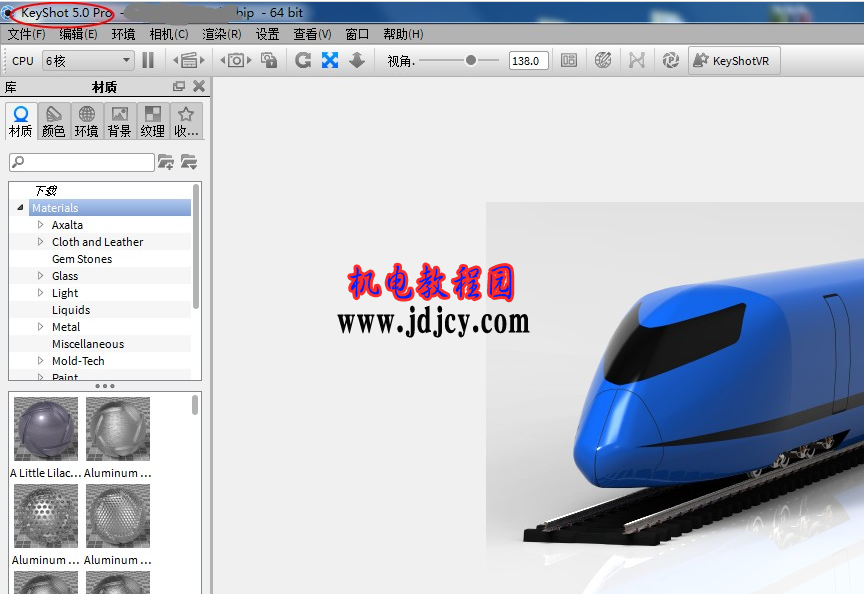The height and width of the screenshot is (599, 864).
Task: Select the Miscellaneous category
Action: pos(88,344)
